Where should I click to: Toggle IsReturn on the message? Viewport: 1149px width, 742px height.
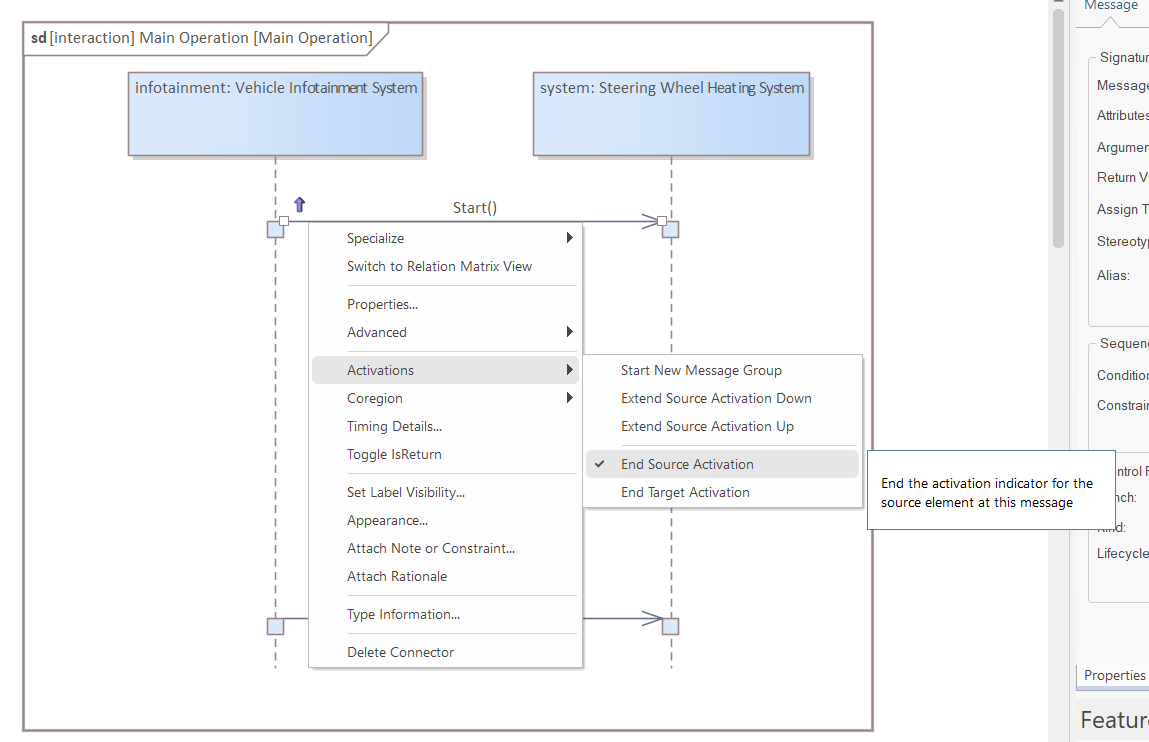[x=394, y=454]
